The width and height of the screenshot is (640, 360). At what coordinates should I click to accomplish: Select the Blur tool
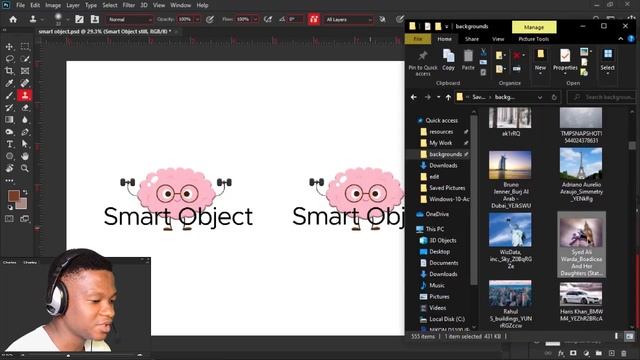tap(25, 120)
